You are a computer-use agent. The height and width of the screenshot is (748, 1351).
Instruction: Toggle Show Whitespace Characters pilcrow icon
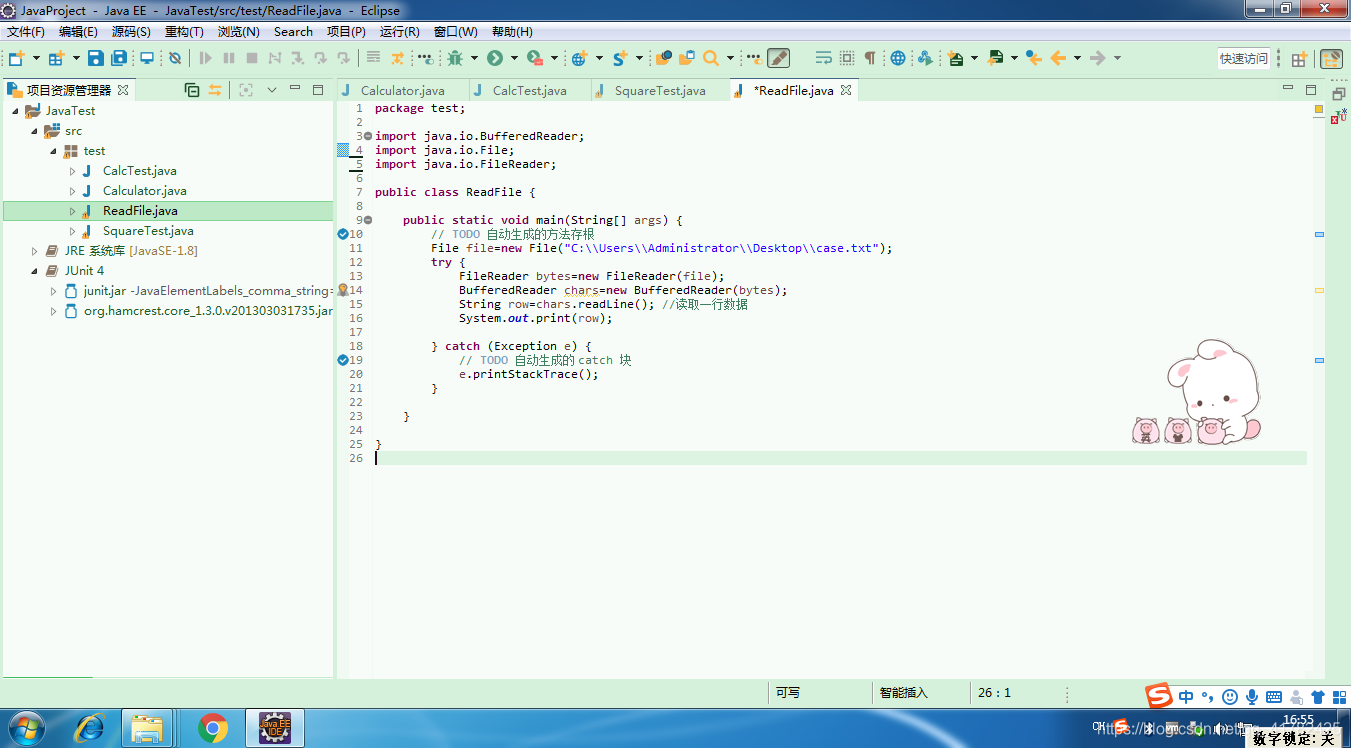[870, 58]
